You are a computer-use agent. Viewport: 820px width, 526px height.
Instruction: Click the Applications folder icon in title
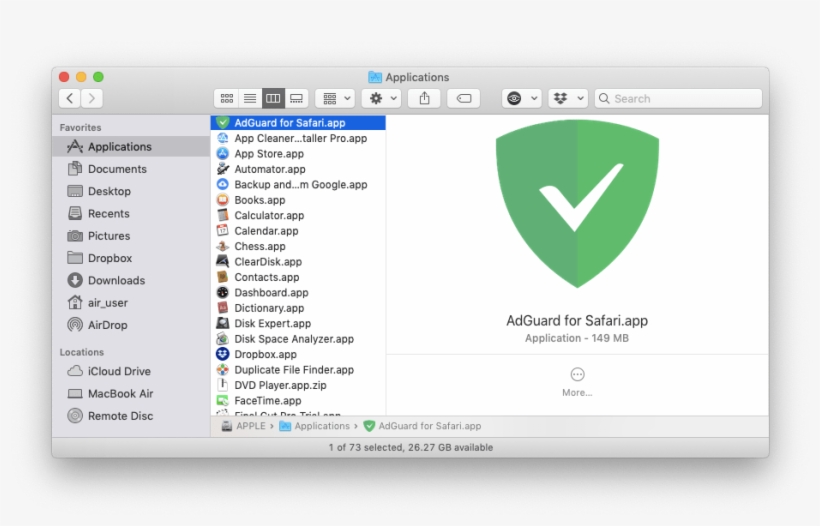click(x=375, y=77)
